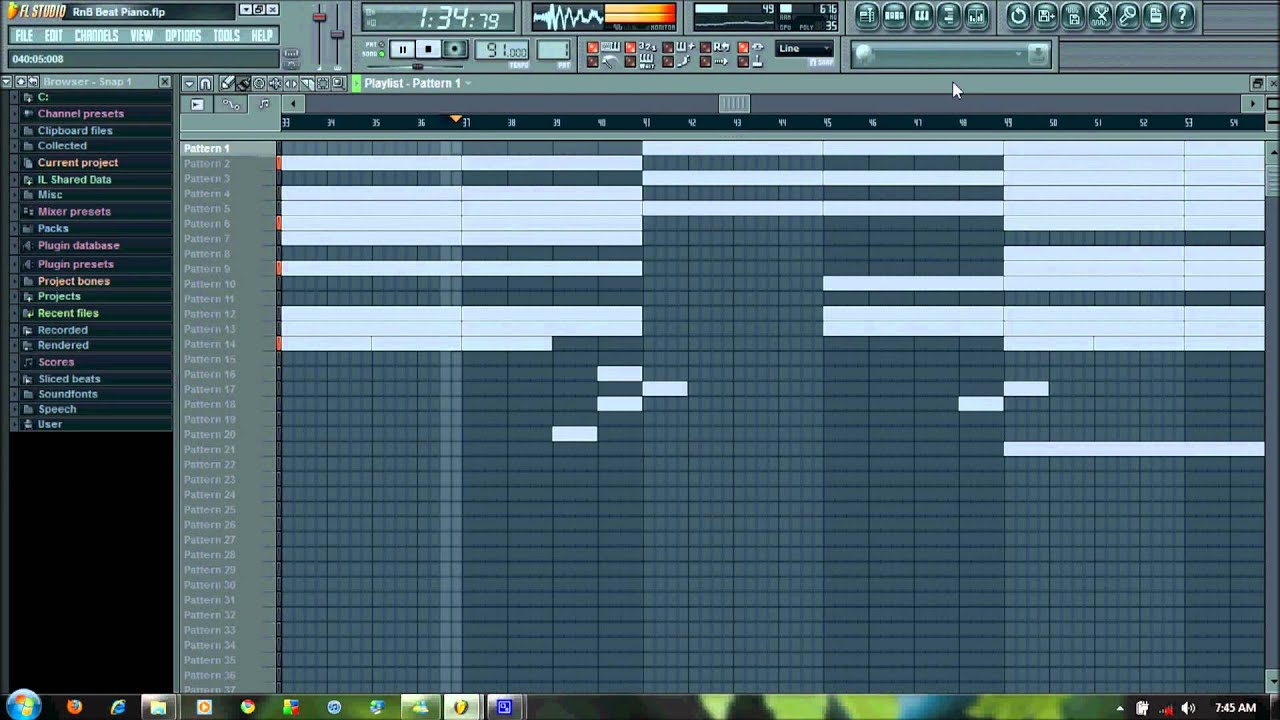Click the Record button in transport
Viewport: 1280px width, 720px height.
[x=454, y=49]
